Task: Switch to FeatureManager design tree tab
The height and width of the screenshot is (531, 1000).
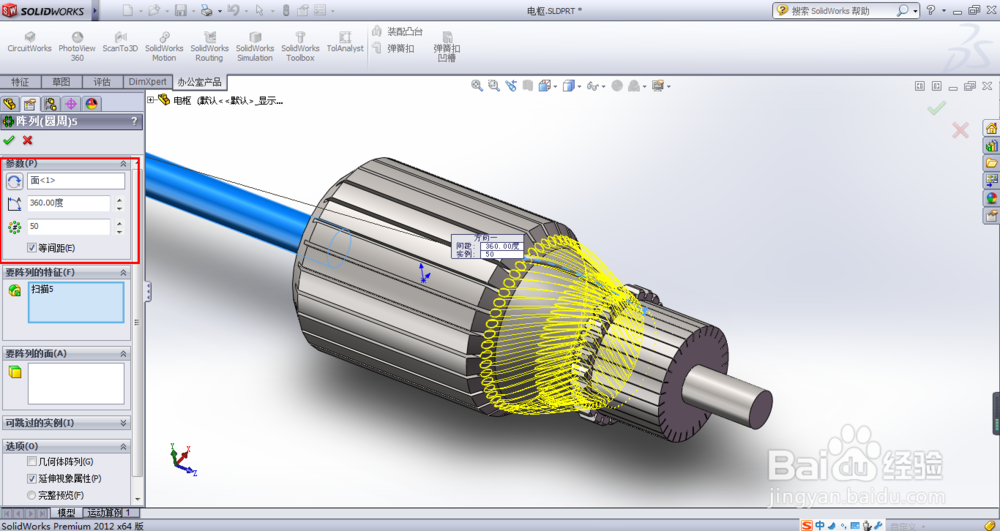Action: coord(10,104)
